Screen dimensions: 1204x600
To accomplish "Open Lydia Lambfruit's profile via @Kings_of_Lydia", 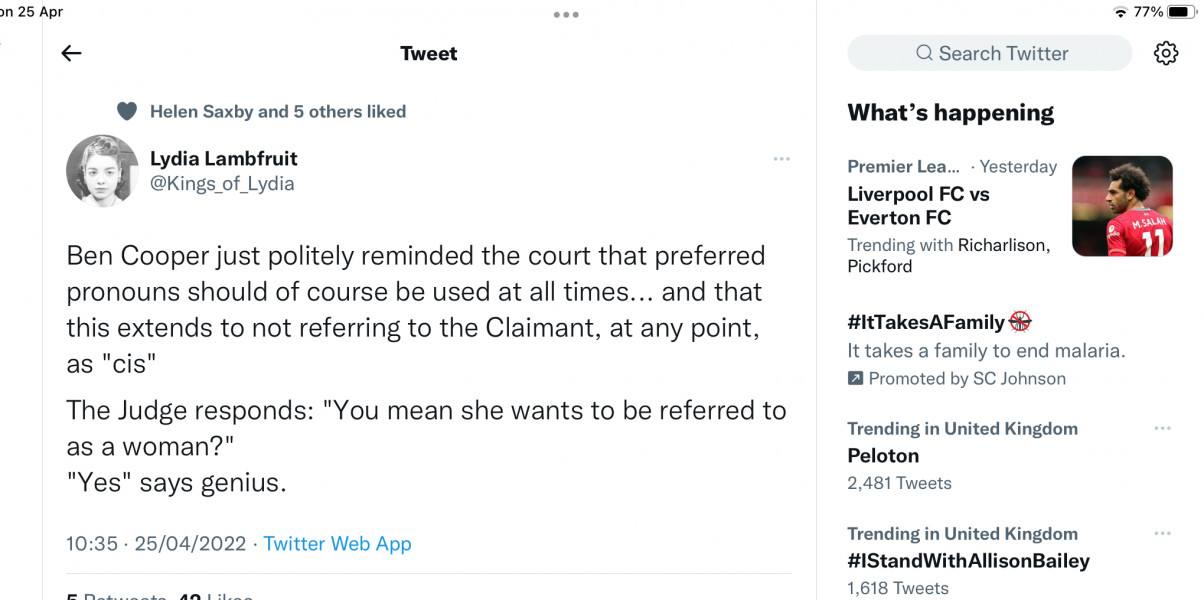I will [222, 183].
